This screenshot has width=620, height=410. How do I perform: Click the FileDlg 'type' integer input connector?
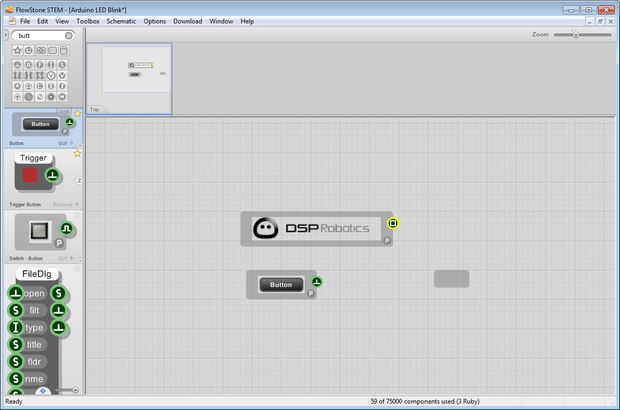pos(16,327)
